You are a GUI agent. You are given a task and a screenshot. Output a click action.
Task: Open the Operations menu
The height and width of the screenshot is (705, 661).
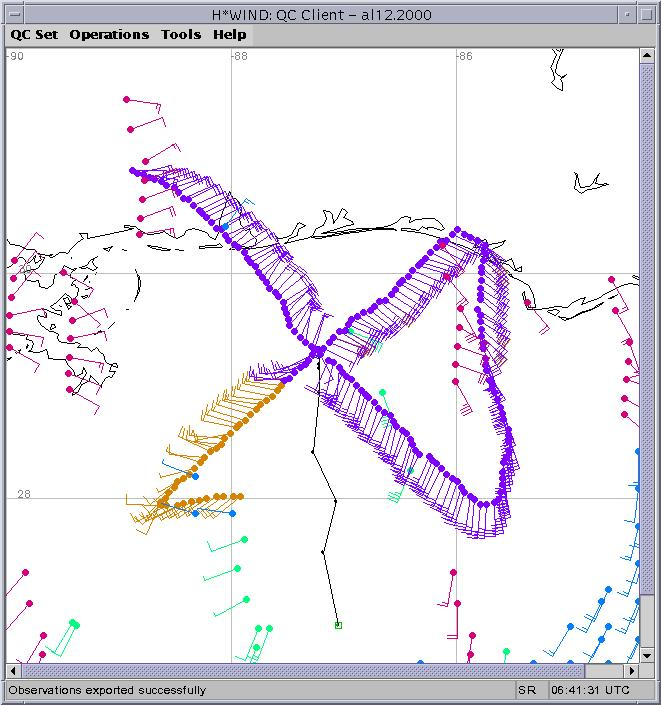pyautogui.click(x=109, y=34)
